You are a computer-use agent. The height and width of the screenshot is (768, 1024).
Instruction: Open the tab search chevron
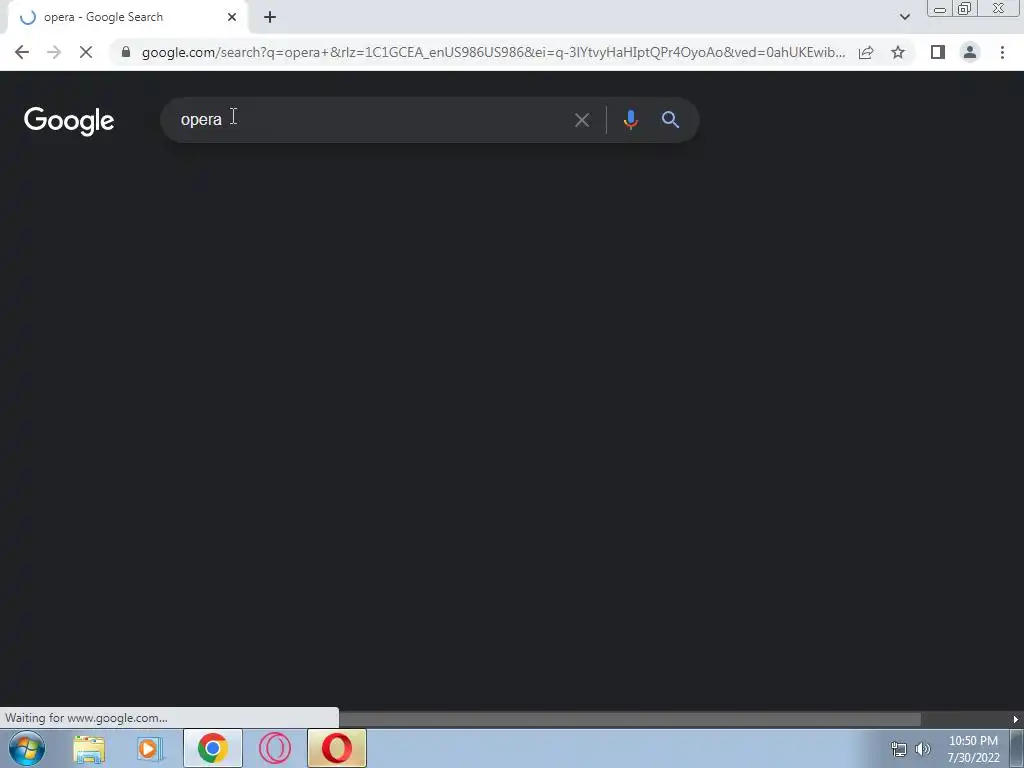click(904, 17)
